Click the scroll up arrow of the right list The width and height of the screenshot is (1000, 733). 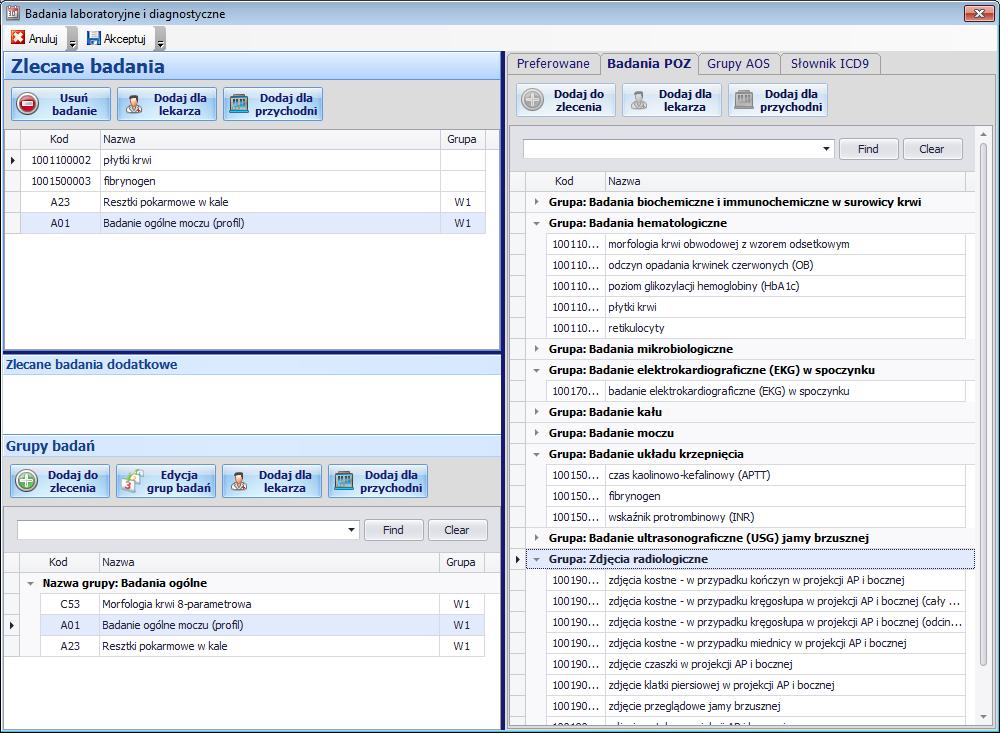tap(983, 135)
